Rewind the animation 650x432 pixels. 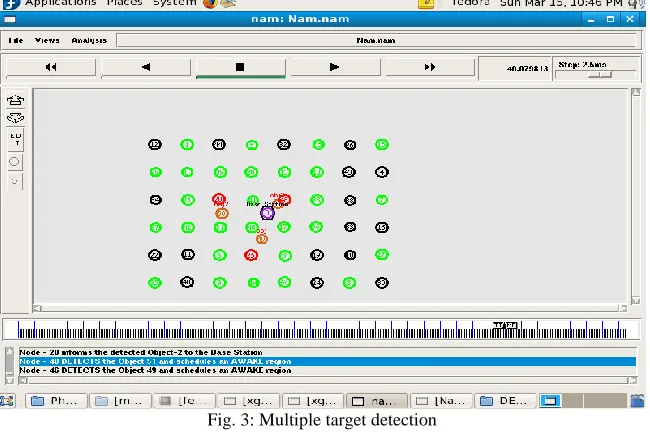pyautogui.click(x=51, y=67)
